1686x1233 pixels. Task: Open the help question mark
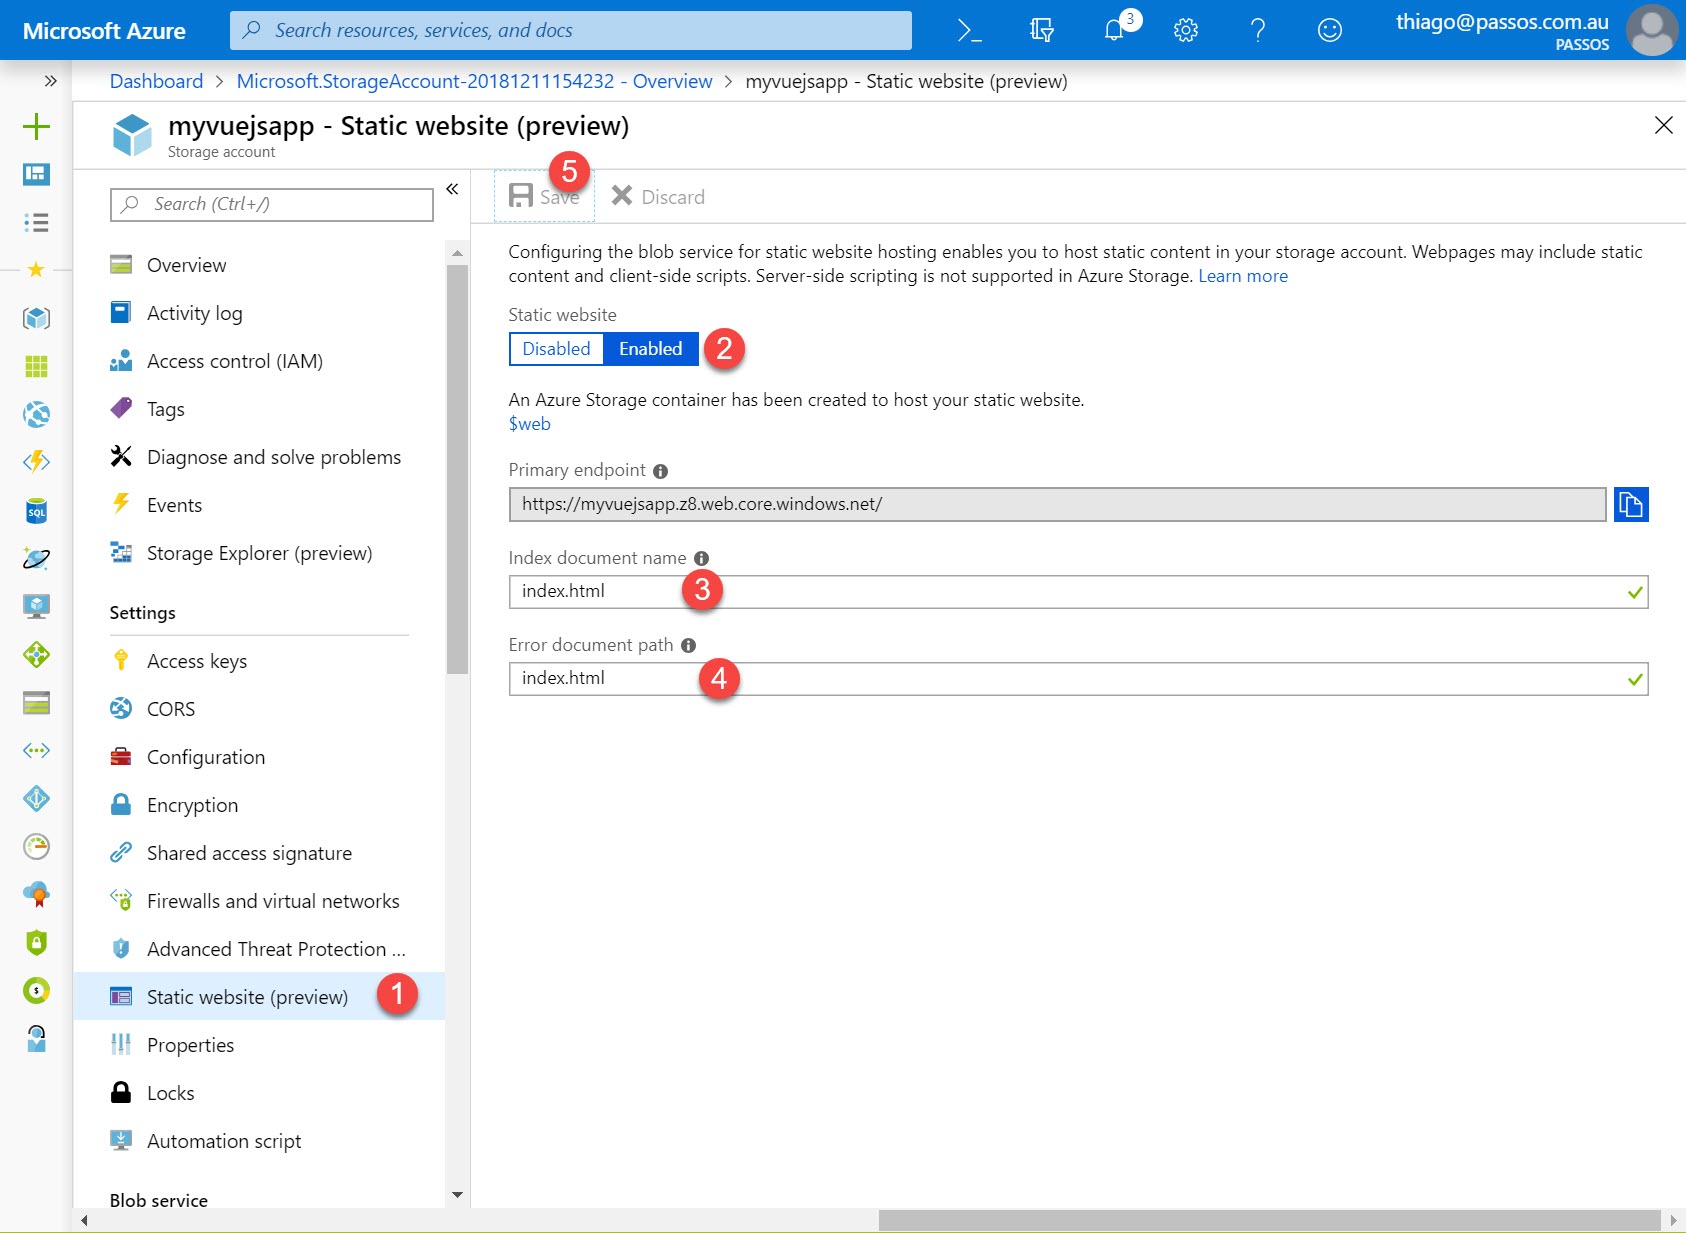1258,30
